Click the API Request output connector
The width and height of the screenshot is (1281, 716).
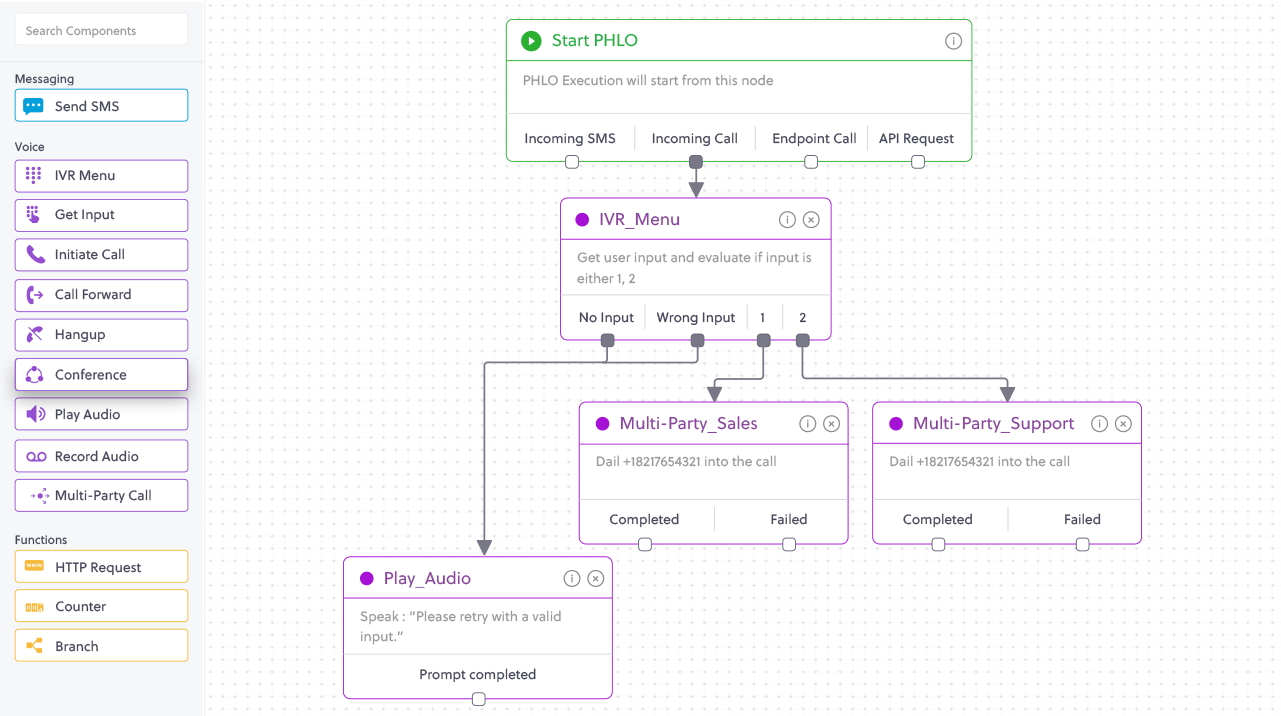click(x=917, y=162)
